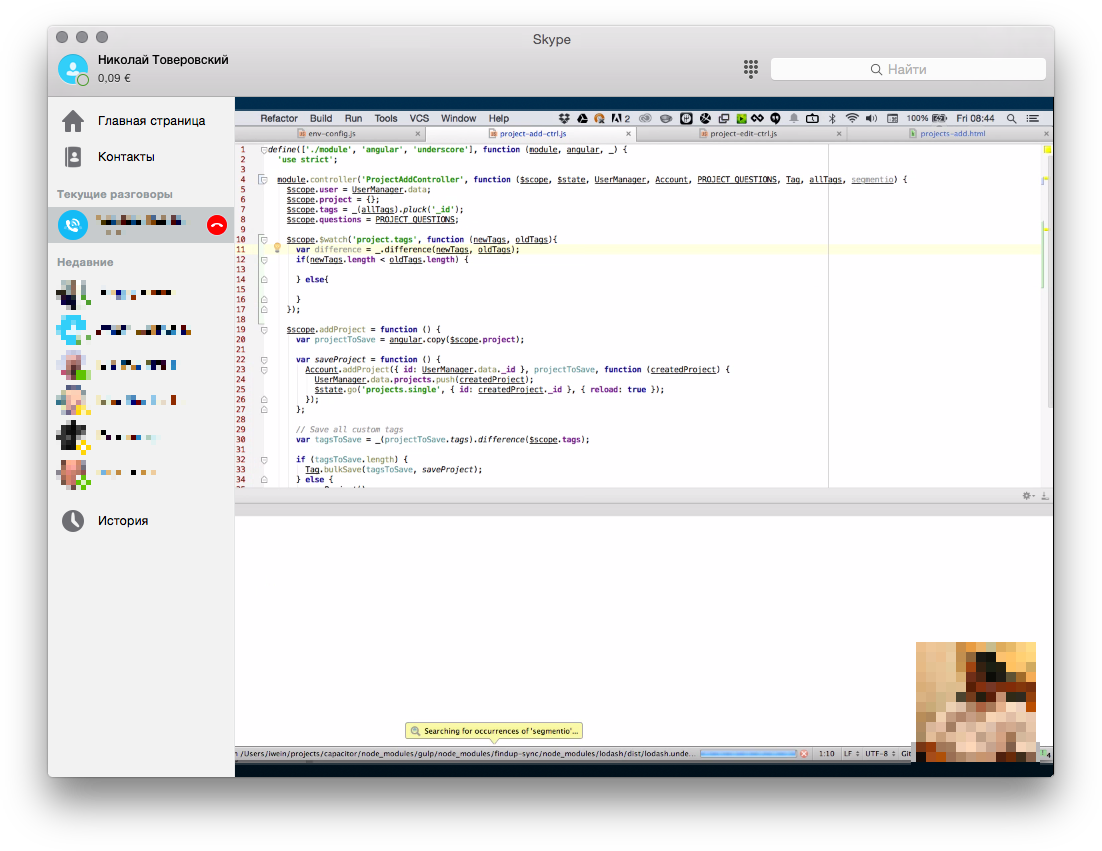
Task: Open the Skype dial pad
Action: click(749, 69)
